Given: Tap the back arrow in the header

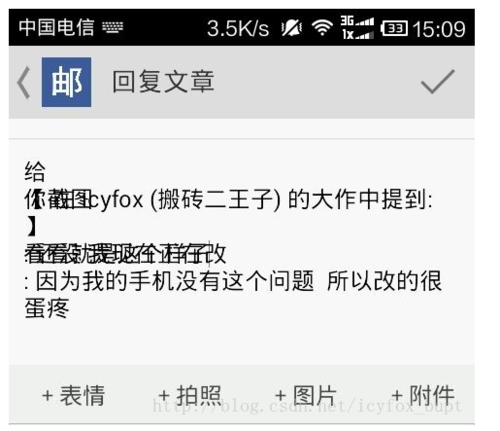Looking at the screenshot, I should coord(24,83).
